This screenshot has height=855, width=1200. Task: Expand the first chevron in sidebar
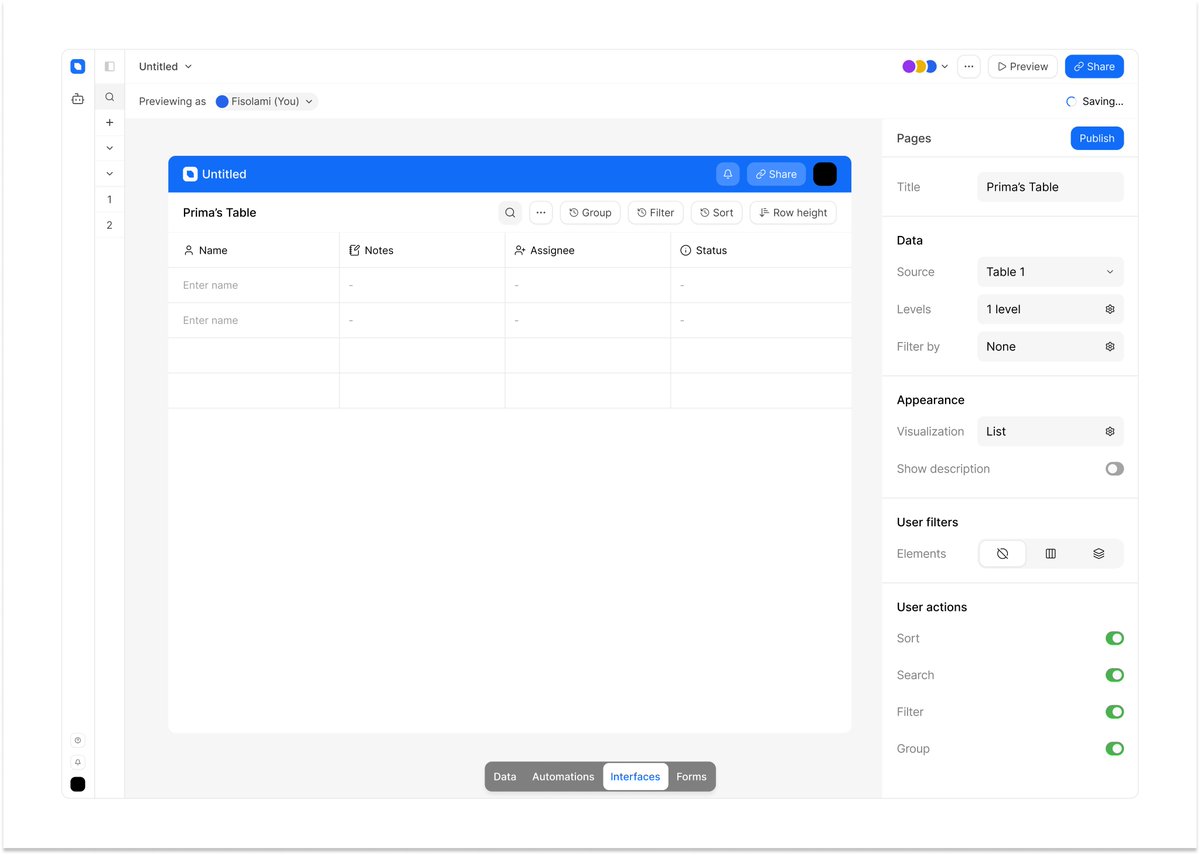(x=110, y=148)
